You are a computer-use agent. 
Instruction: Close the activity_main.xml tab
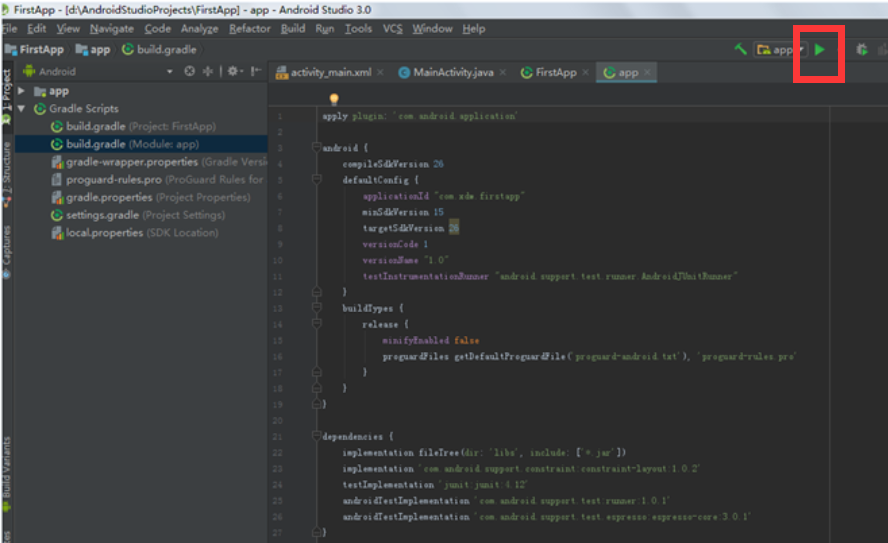point(380,72)
